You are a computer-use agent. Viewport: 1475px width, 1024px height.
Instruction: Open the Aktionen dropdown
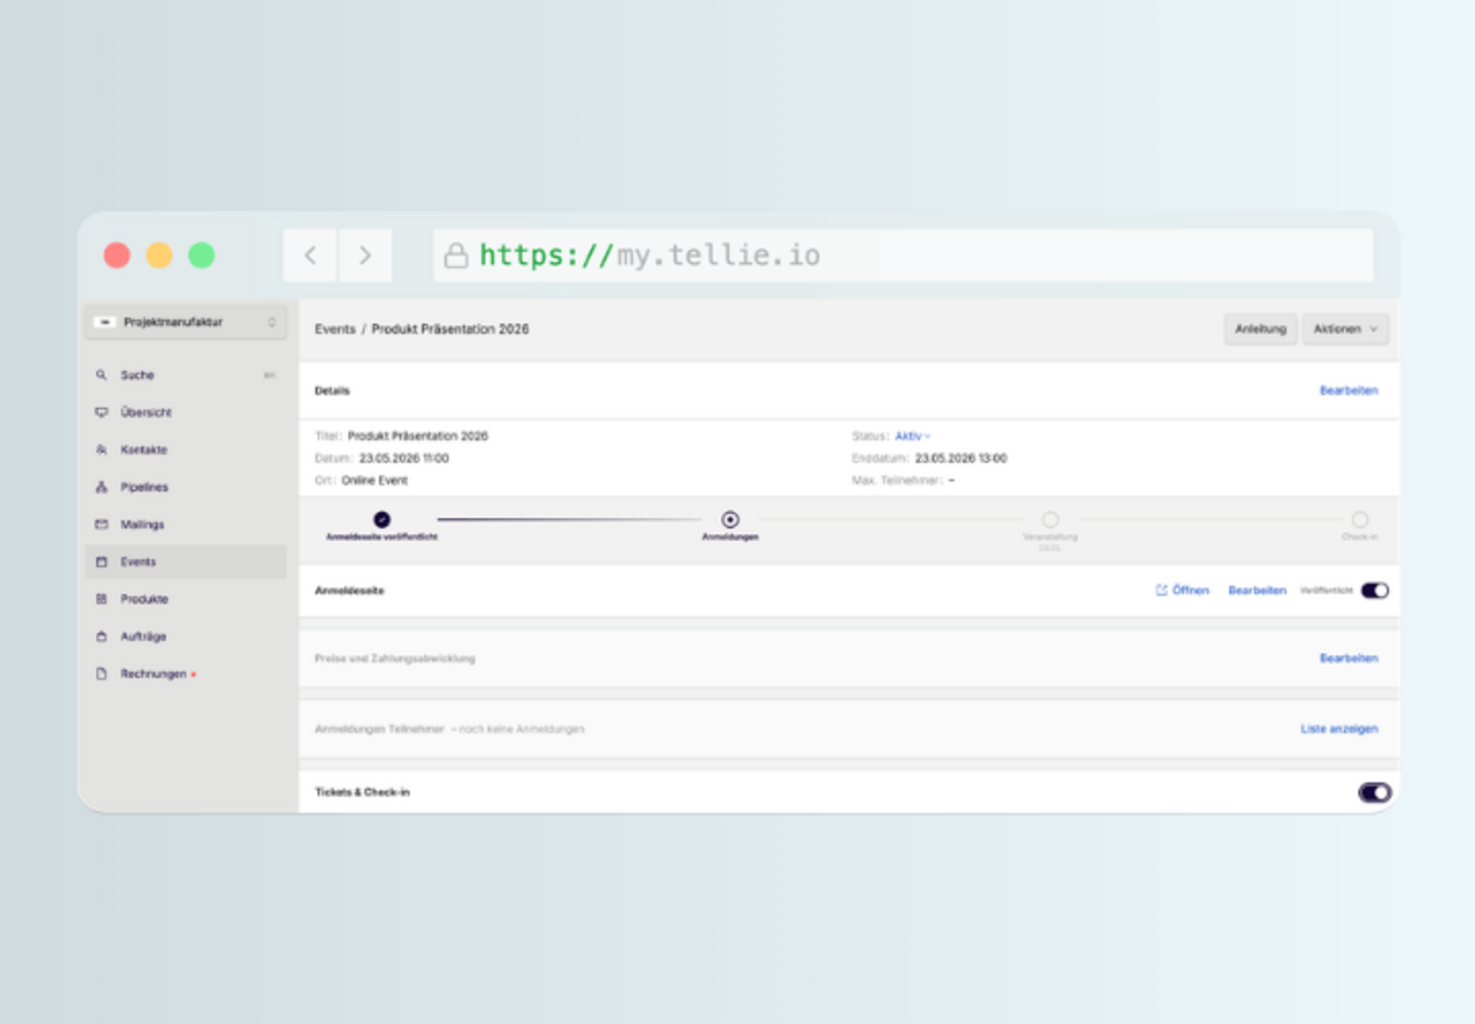1345,329
